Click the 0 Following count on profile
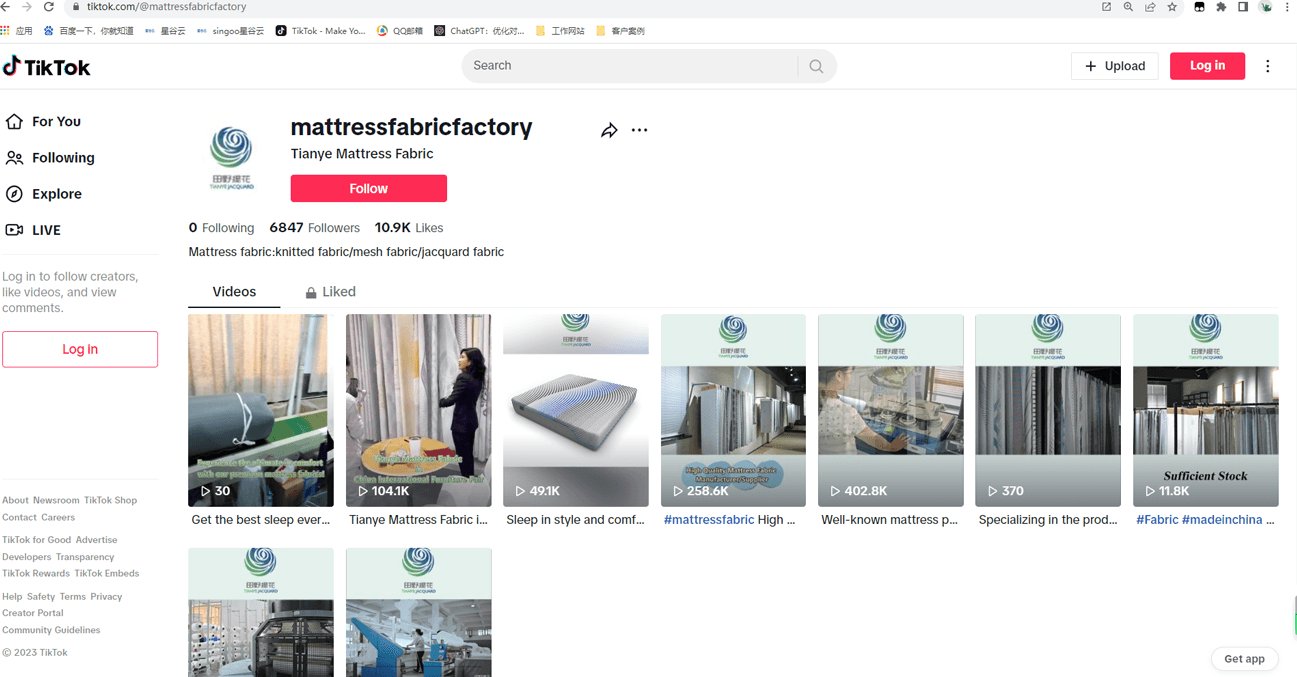1297x677 pixels. click(x=221, y=228)
